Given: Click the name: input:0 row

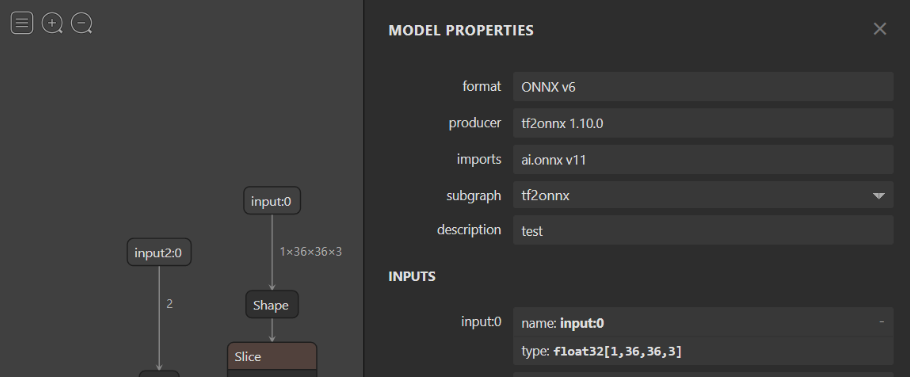Looking at the screenshot, I should pos(703,322).
